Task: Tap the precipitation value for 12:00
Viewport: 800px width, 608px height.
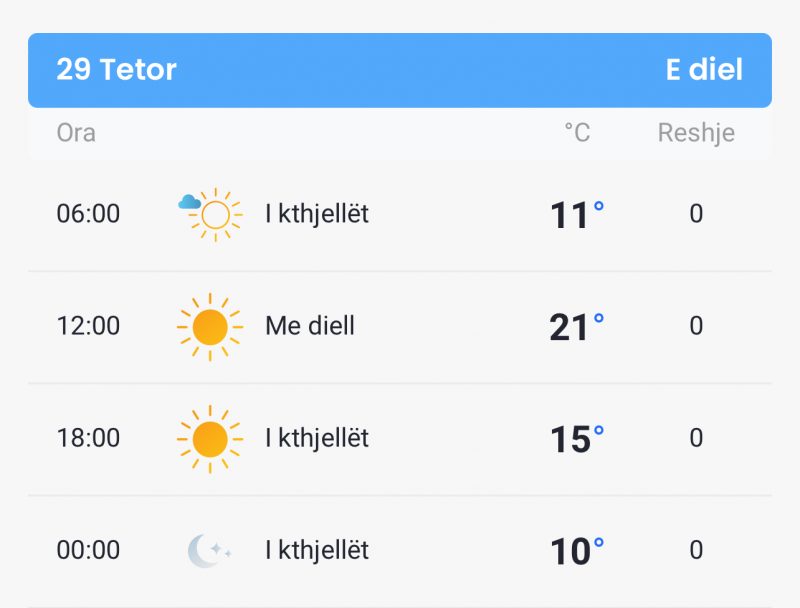Action: [x=696, y=326]
